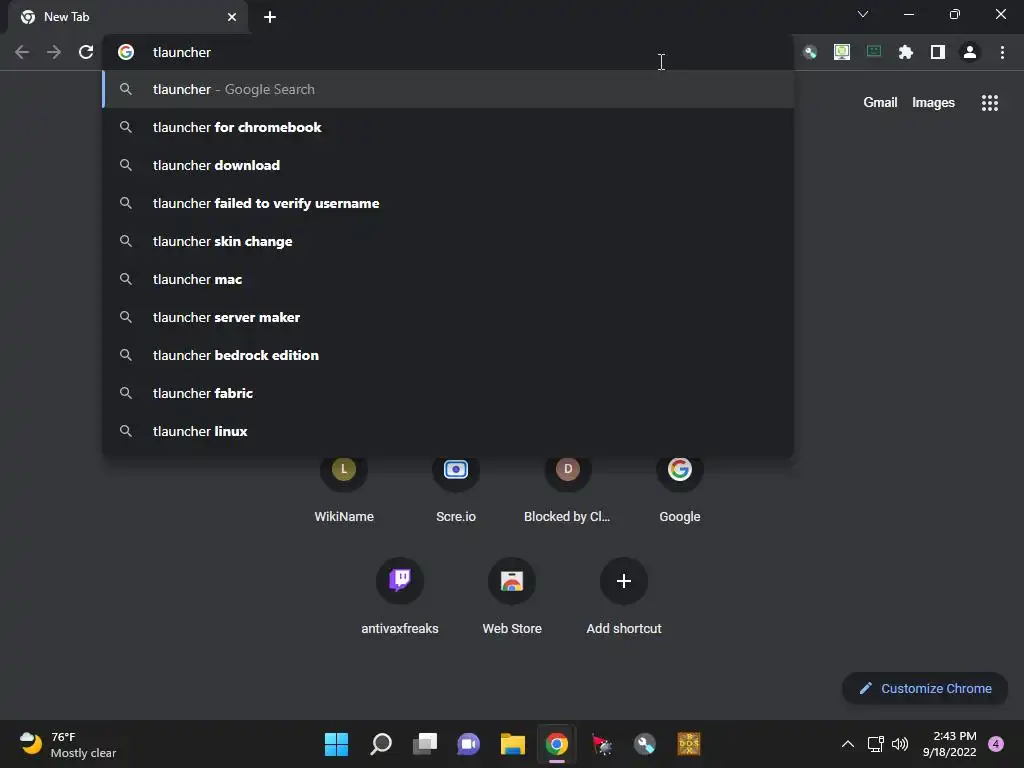Open the clock showing 2:43 PM
Viewport: 1024px width, 768px height.
point(950,744)
